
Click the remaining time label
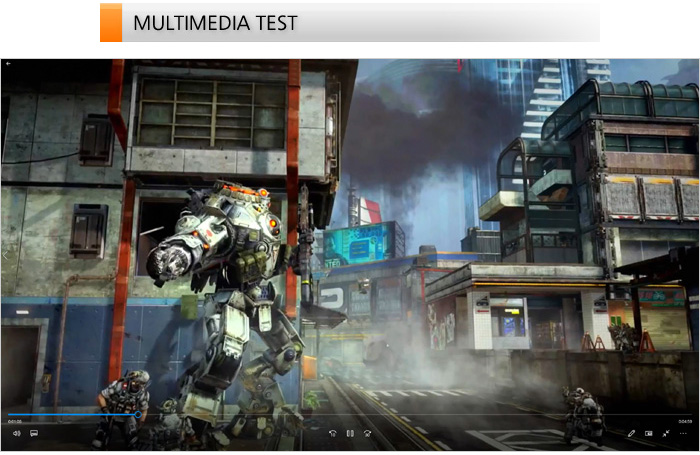point(684,421)
